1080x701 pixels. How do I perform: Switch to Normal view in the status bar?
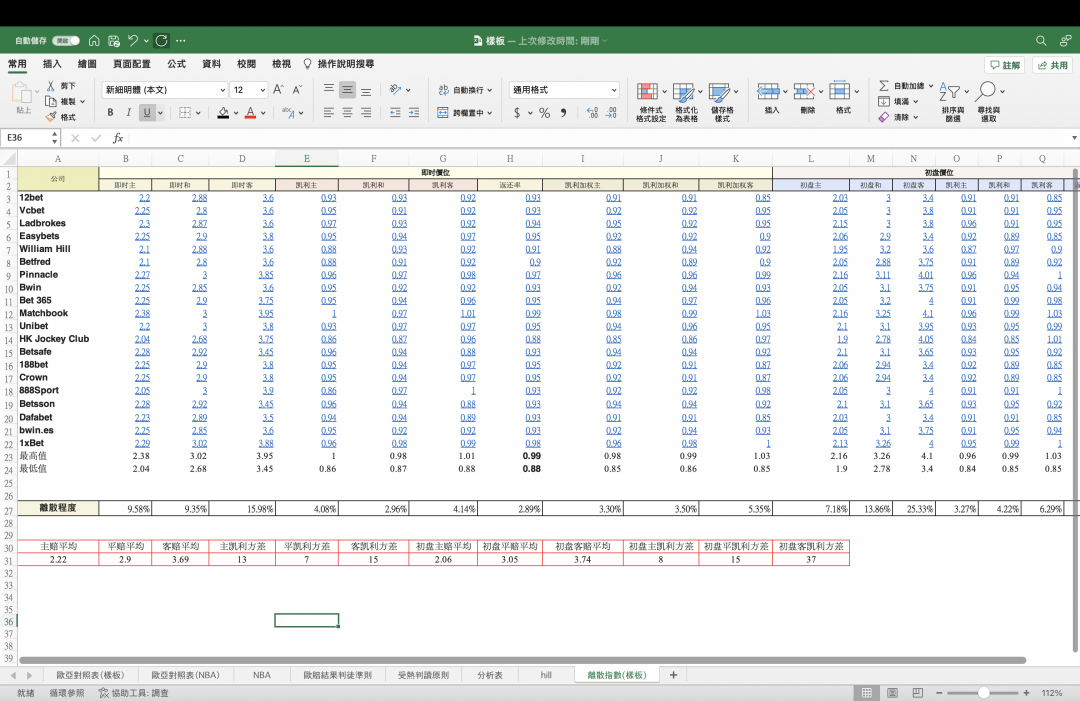[866, 693]
